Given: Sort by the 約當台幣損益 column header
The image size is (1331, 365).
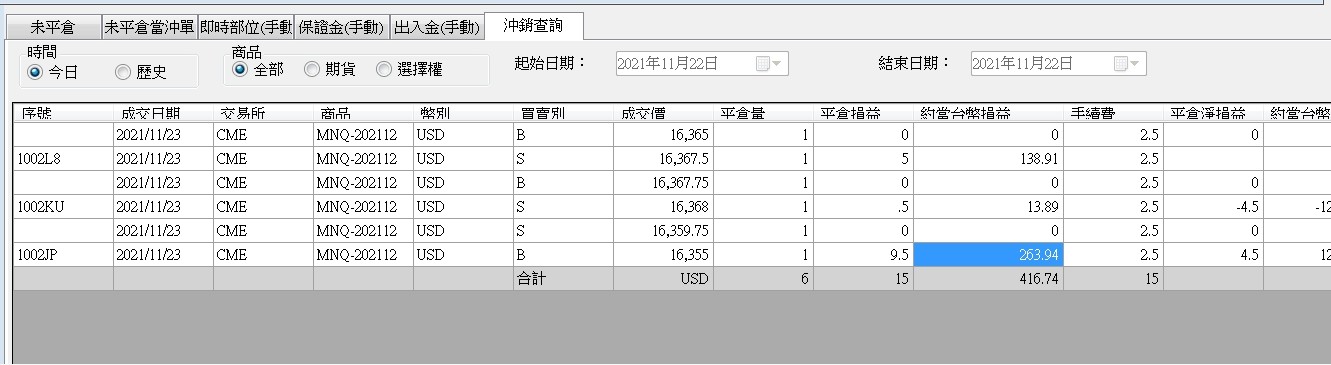Looking at the screenshot, I should click(x=988, y=113).
